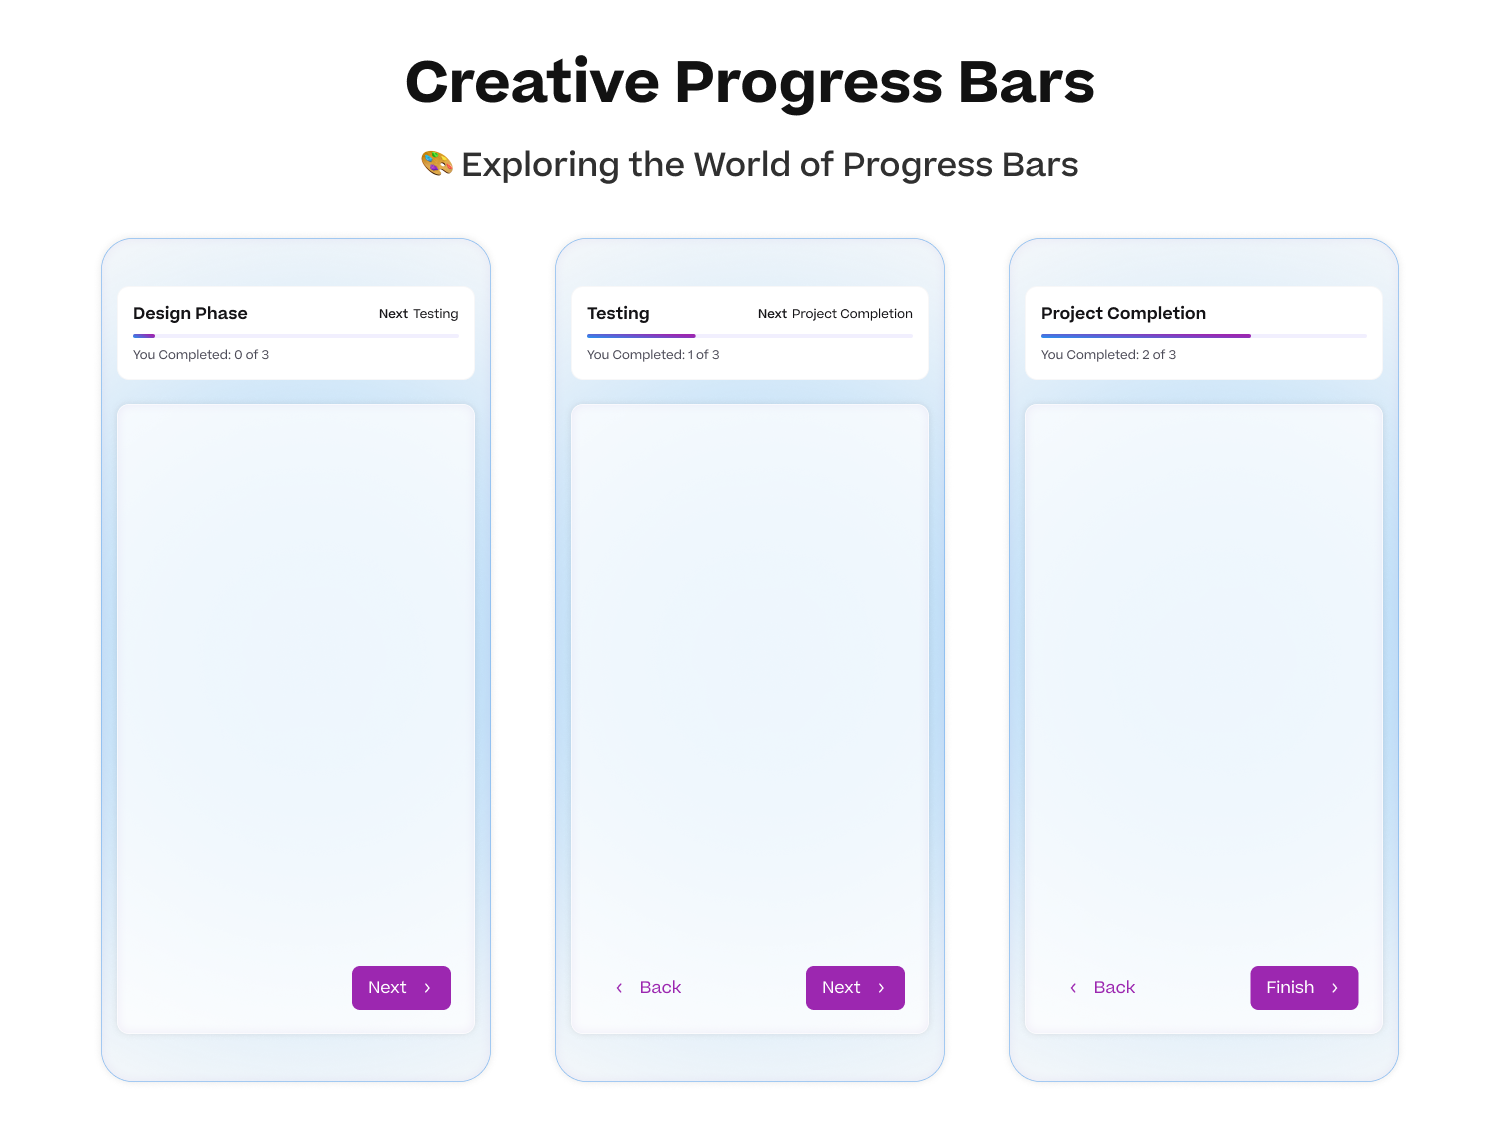Click the right chevron inside the Finish button

pos(1336,987)
